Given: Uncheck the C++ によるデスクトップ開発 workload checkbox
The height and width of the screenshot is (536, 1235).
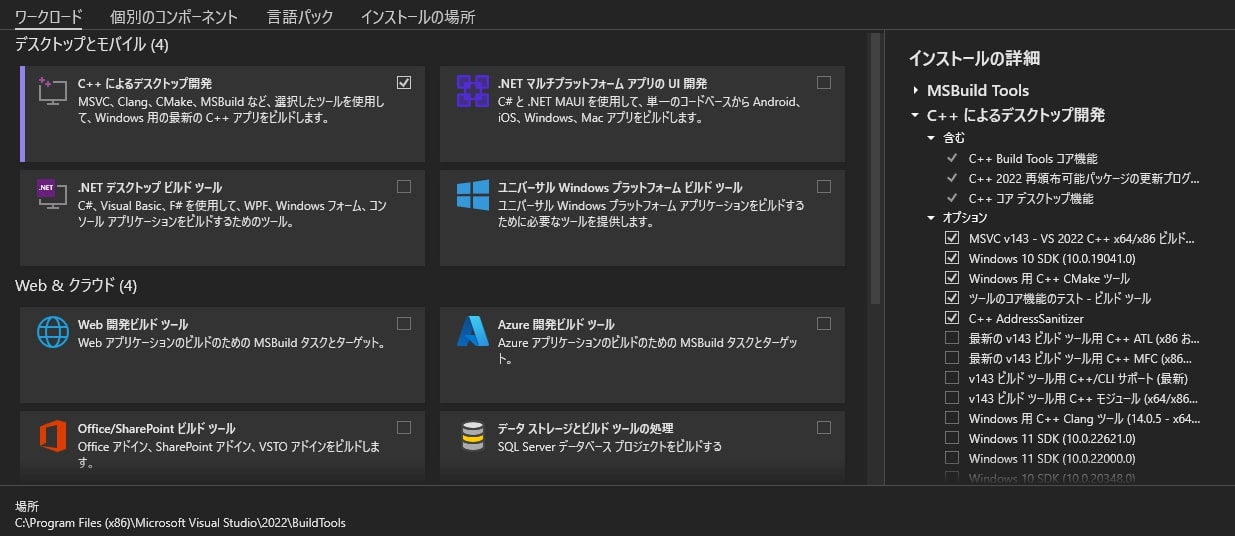Looking at the screenshot, I should tap(404, 83).
